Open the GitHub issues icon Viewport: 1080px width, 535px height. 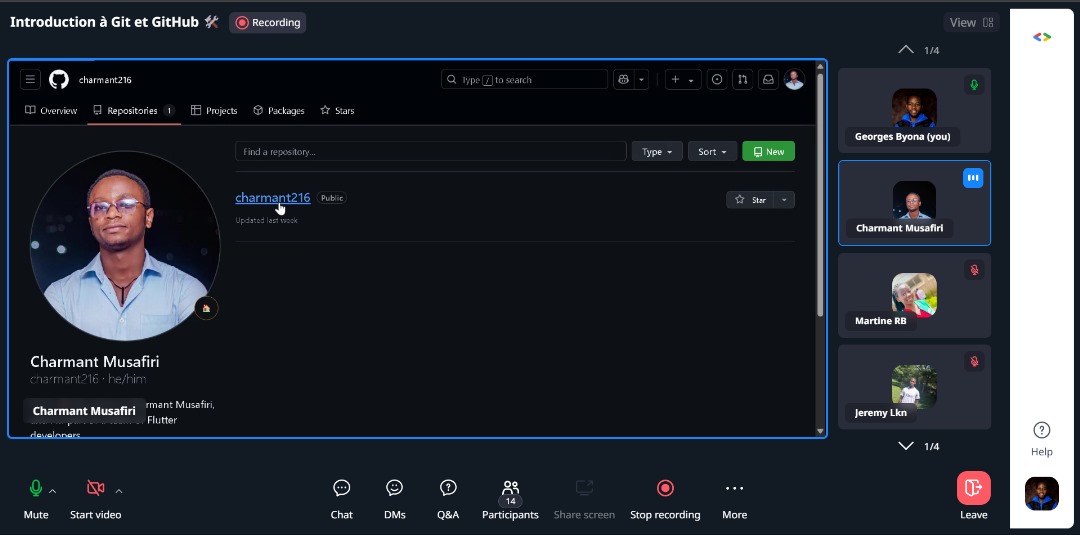(x=717, y=80)
